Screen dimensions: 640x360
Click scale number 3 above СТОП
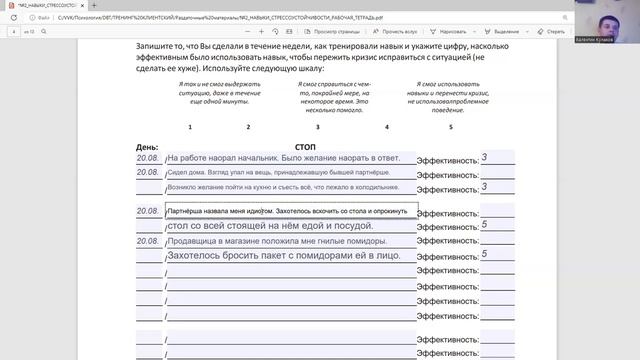click(318, 127)
